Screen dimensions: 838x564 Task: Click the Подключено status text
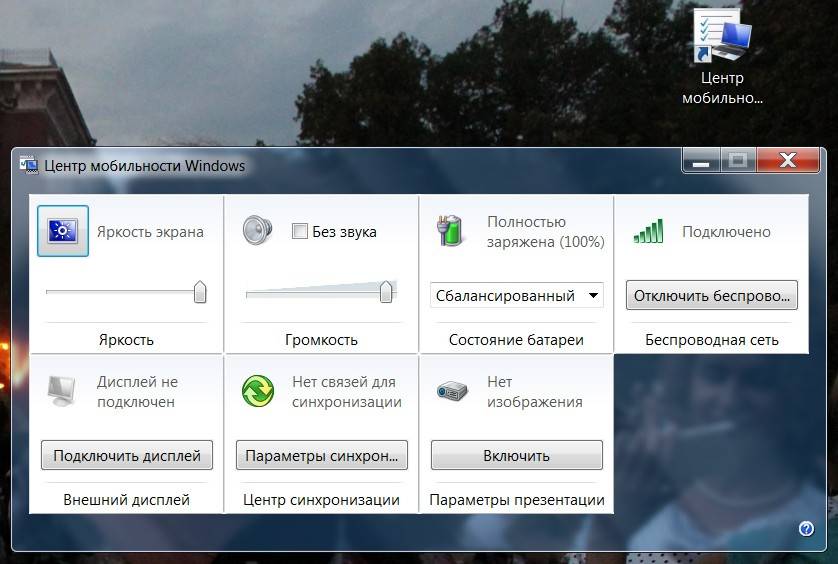[x=726, y=232]
